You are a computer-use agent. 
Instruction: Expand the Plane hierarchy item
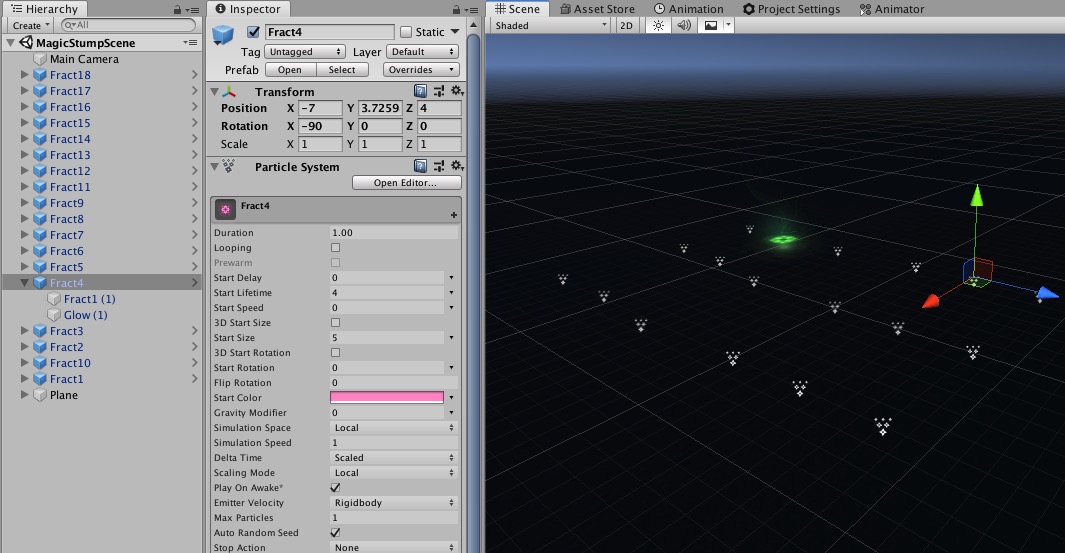click(x=24, y=395)
